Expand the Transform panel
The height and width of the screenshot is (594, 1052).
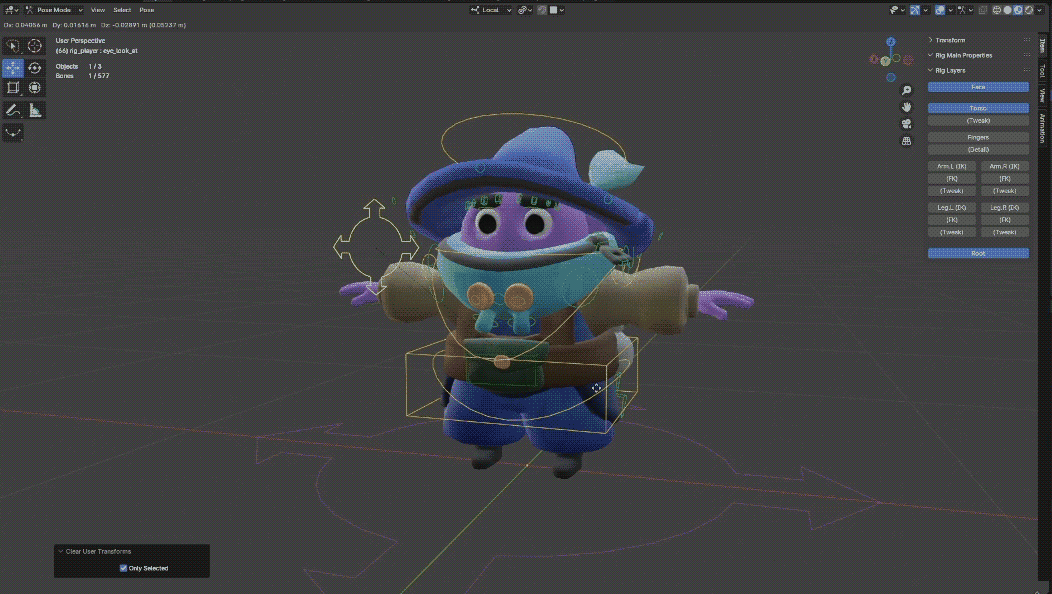(x=950, y=40)
